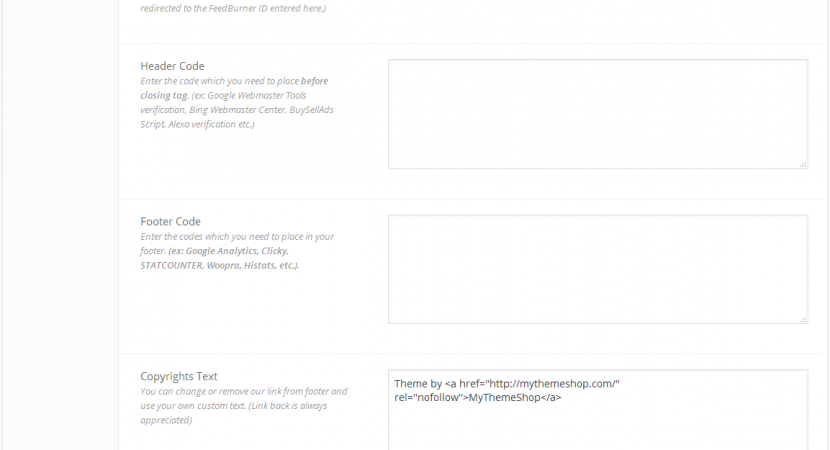Click the Header Code label

(172, 66)
